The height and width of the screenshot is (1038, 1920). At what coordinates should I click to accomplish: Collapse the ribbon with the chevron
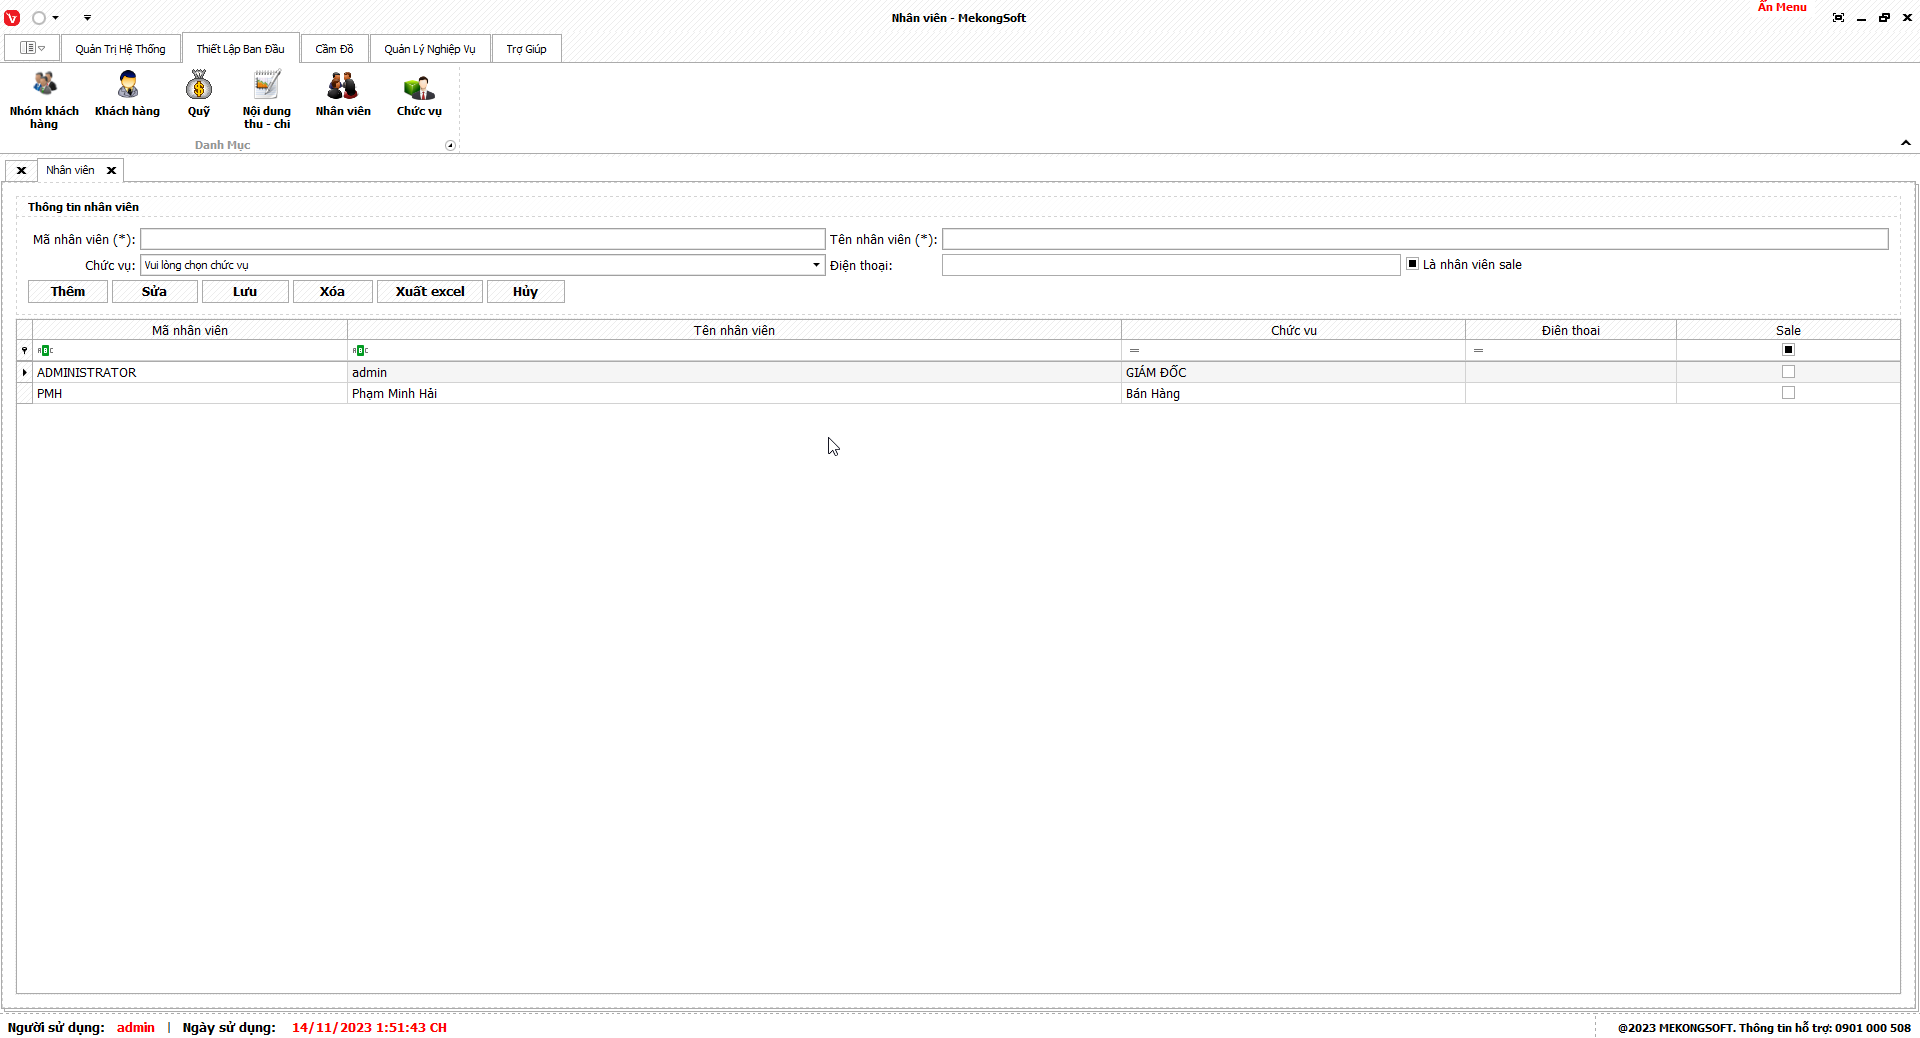(x=1906, y=143)
